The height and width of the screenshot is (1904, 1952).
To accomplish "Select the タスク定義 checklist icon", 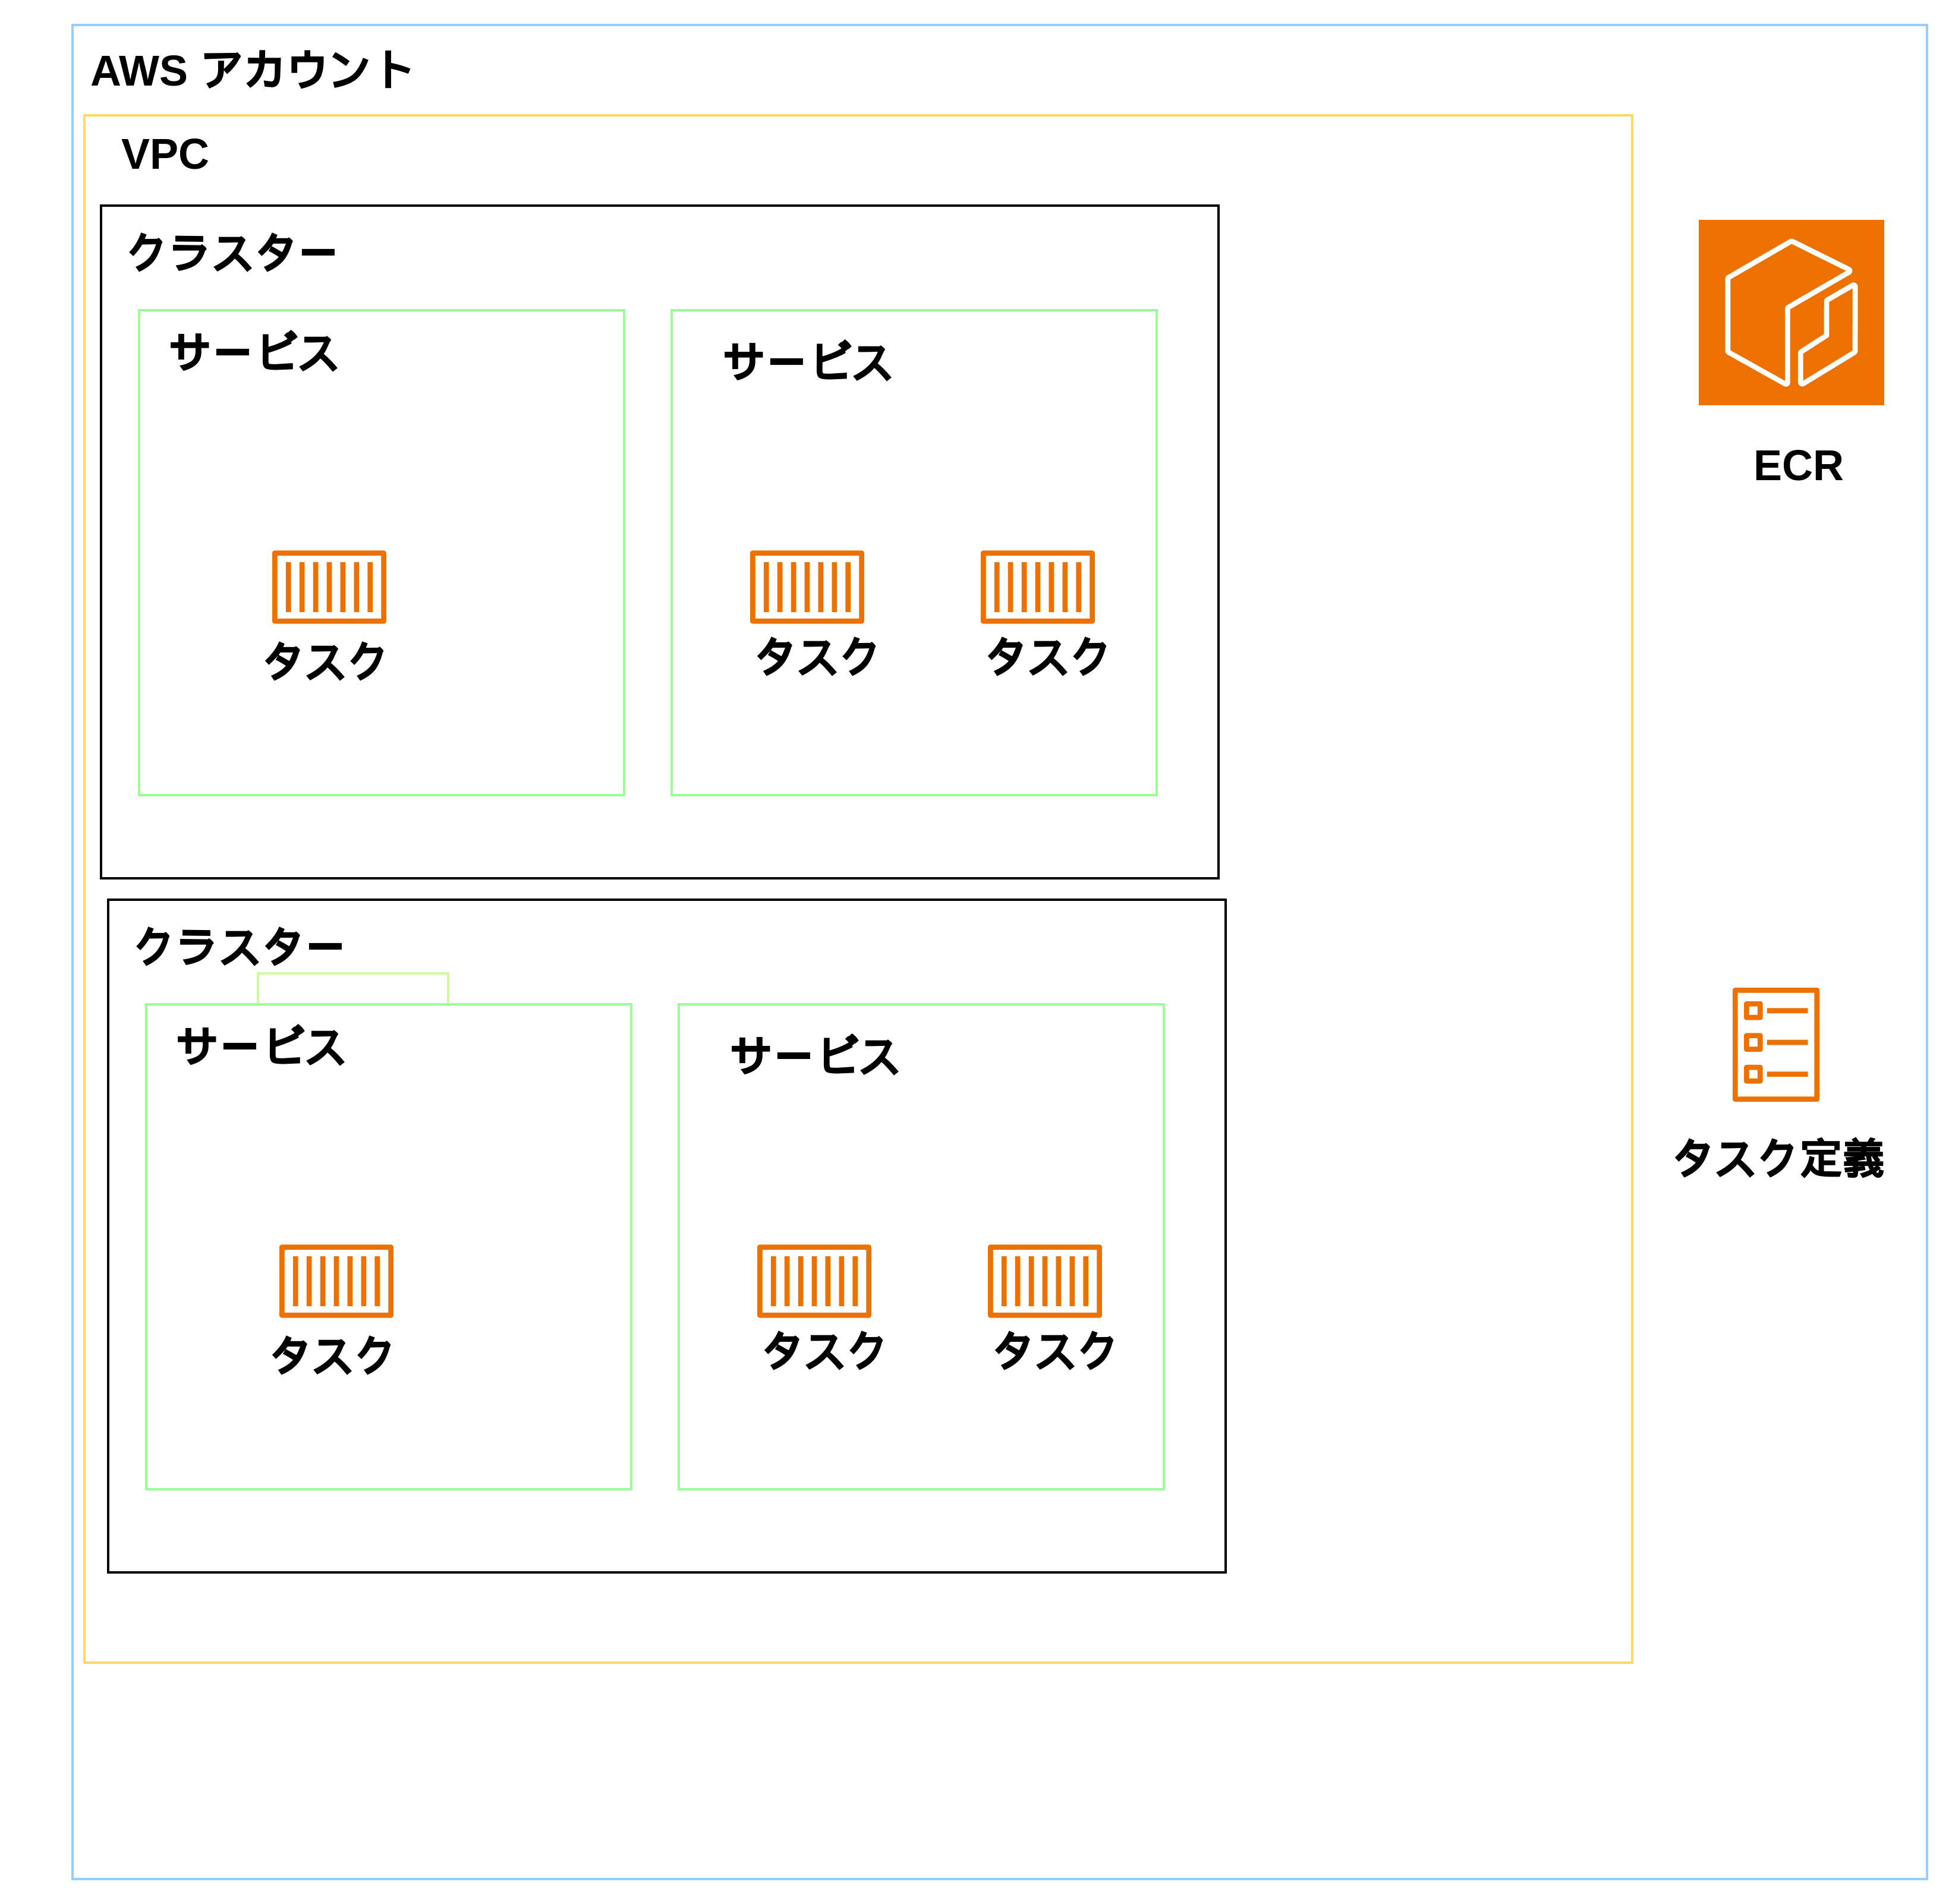I will coord(1775,1044).
